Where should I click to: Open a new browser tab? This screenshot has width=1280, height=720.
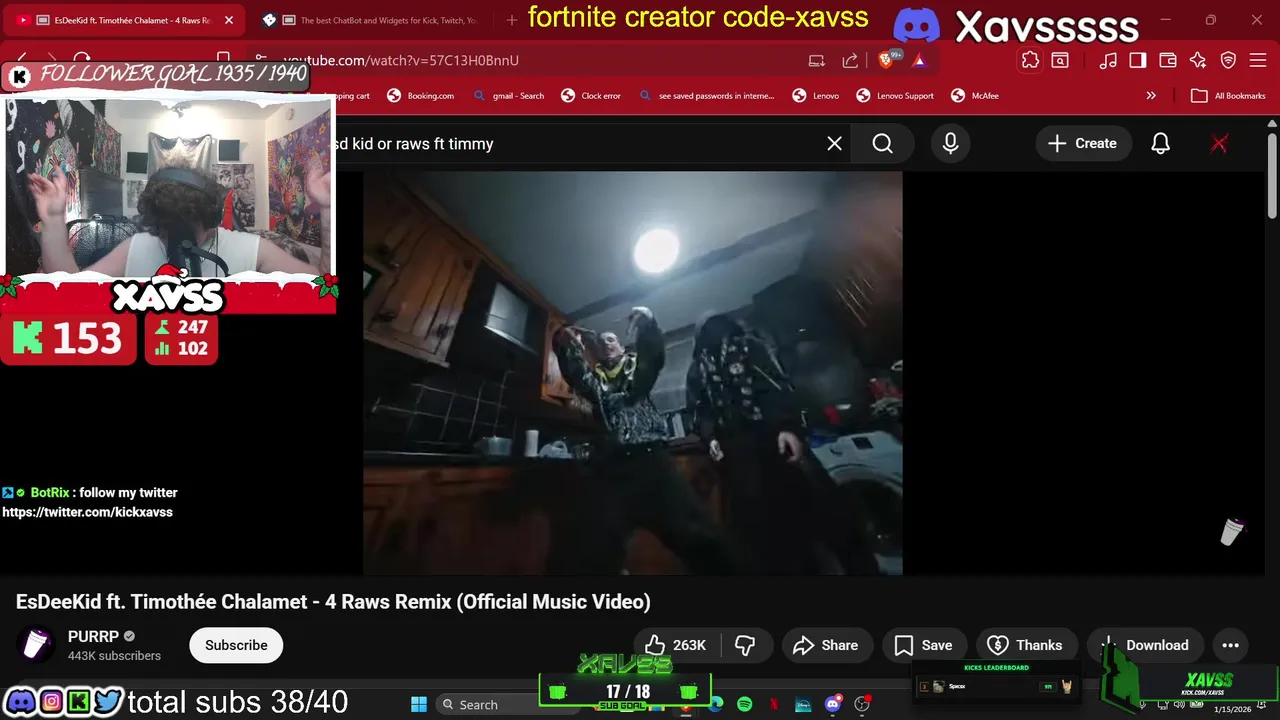511,20
